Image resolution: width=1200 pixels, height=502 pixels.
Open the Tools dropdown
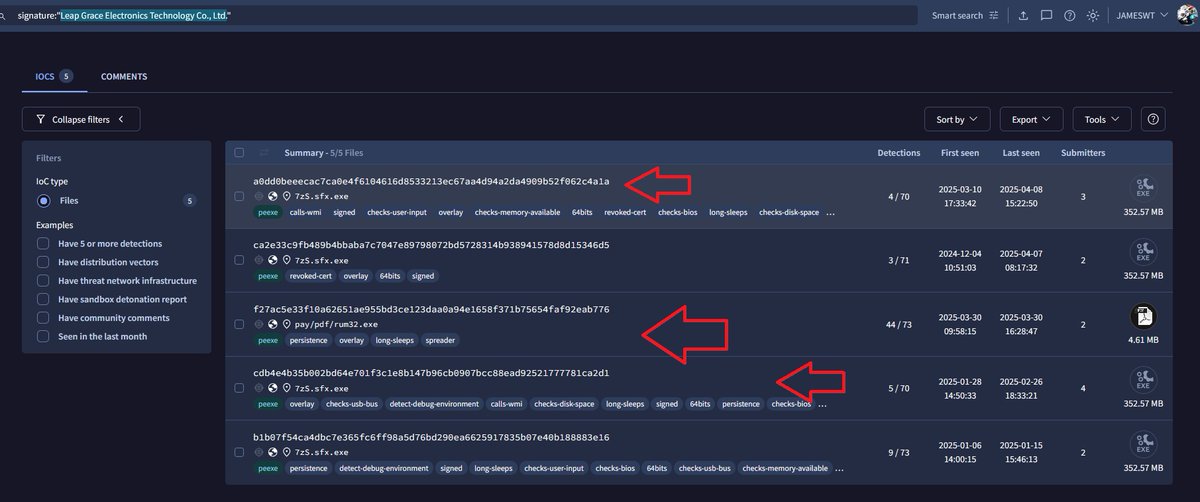[x=1102, y=119]
